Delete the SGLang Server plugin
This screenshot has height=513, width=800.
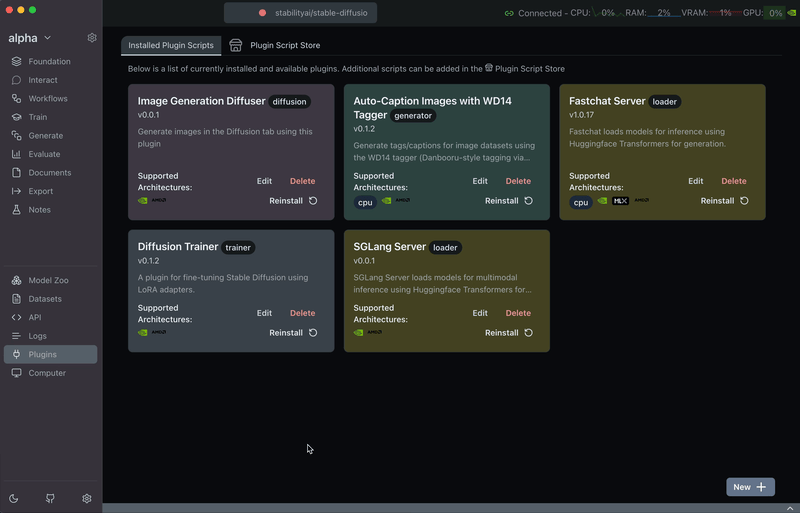click(518, 313)
